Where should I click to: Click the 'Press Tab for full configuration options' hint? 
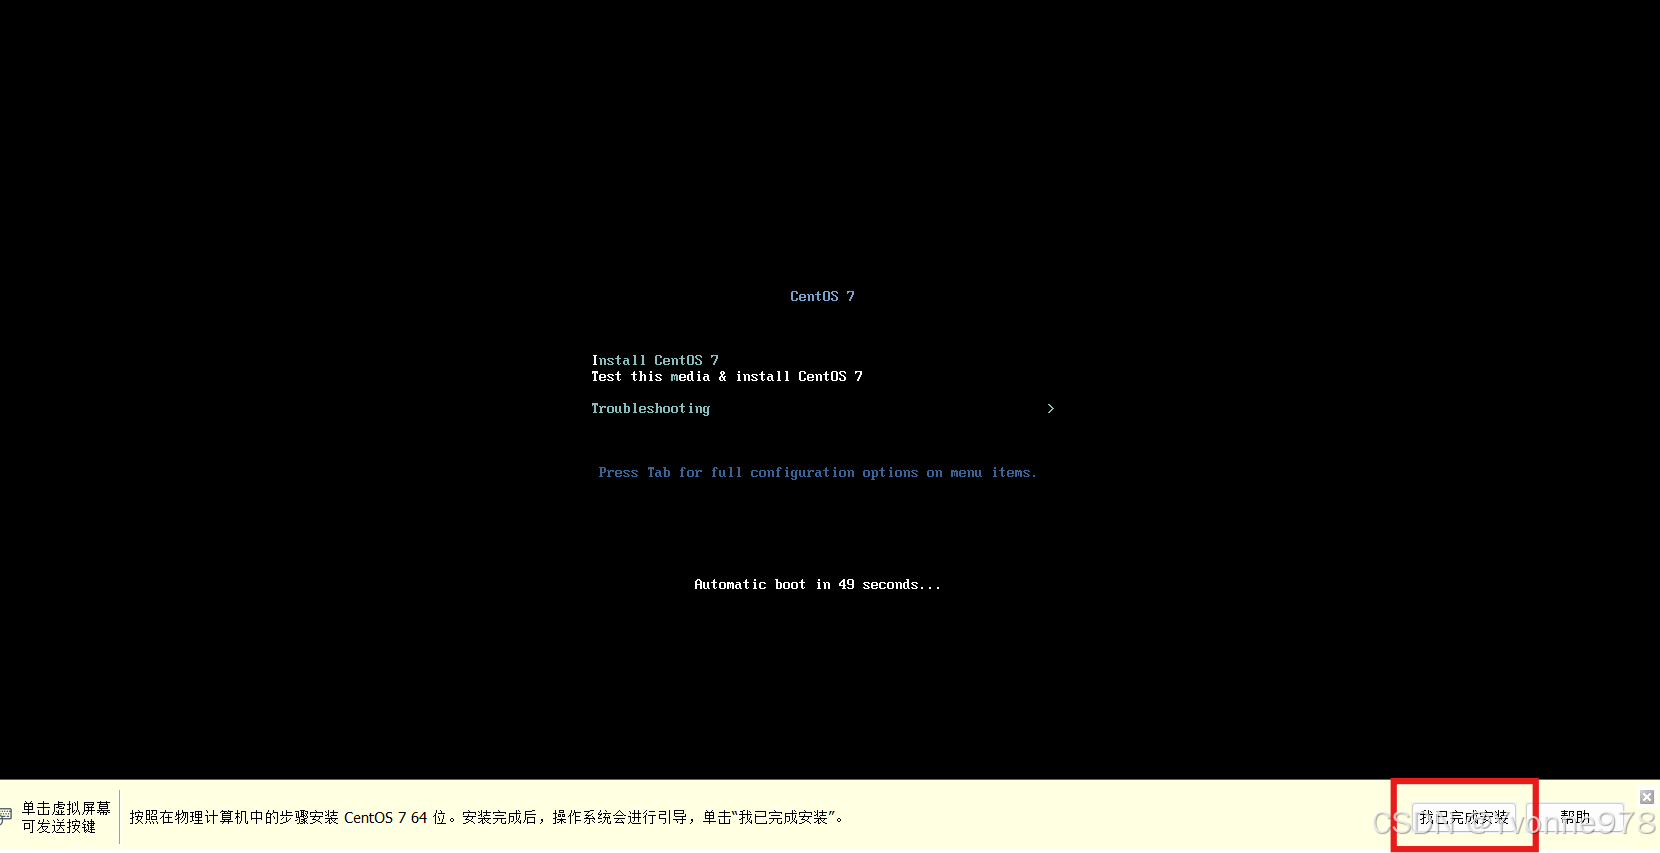tap(818, 472)
